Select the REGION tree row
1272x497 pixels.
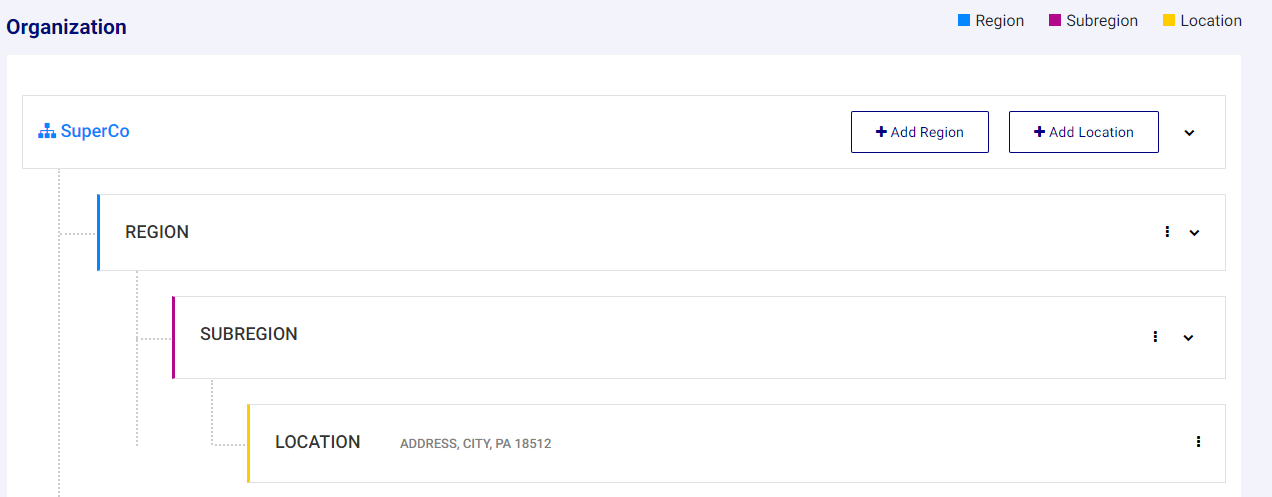tap(661, 232)
